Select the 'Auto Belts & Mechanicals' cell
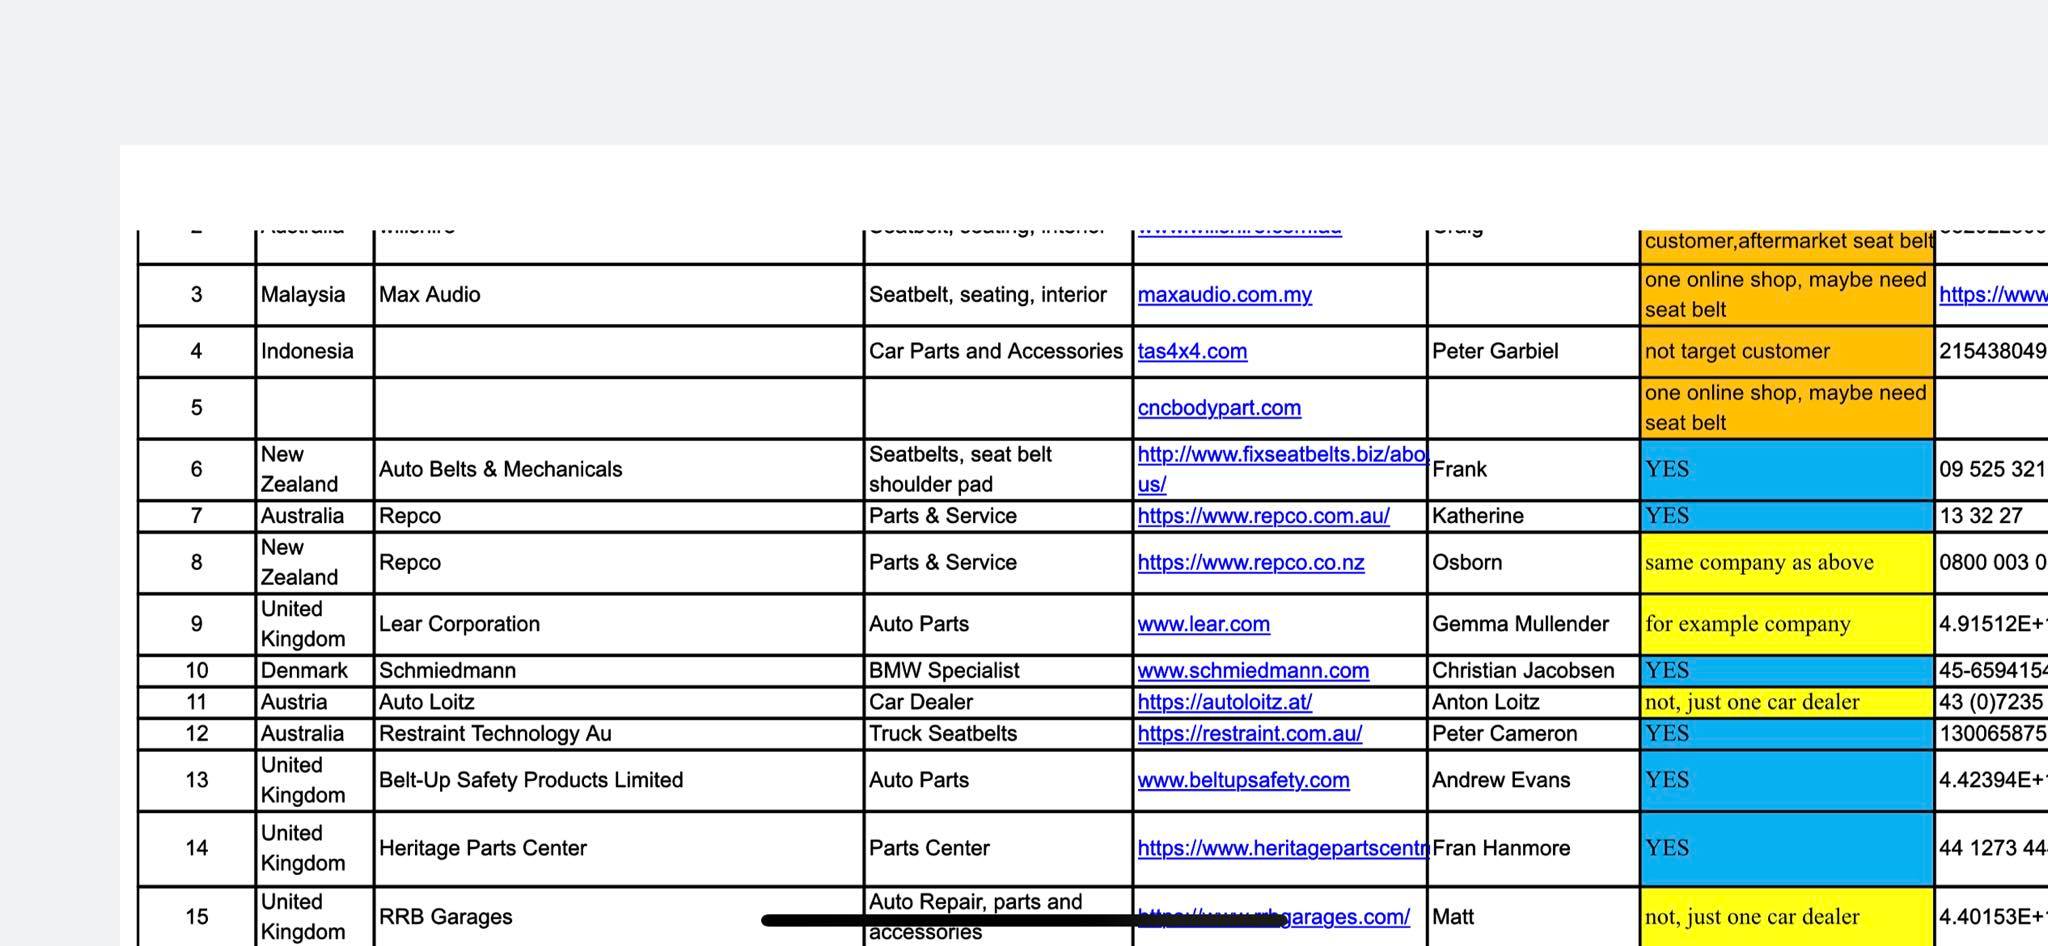The width and height of the screenshot is (2048, 946). click(x=619, y=469)
